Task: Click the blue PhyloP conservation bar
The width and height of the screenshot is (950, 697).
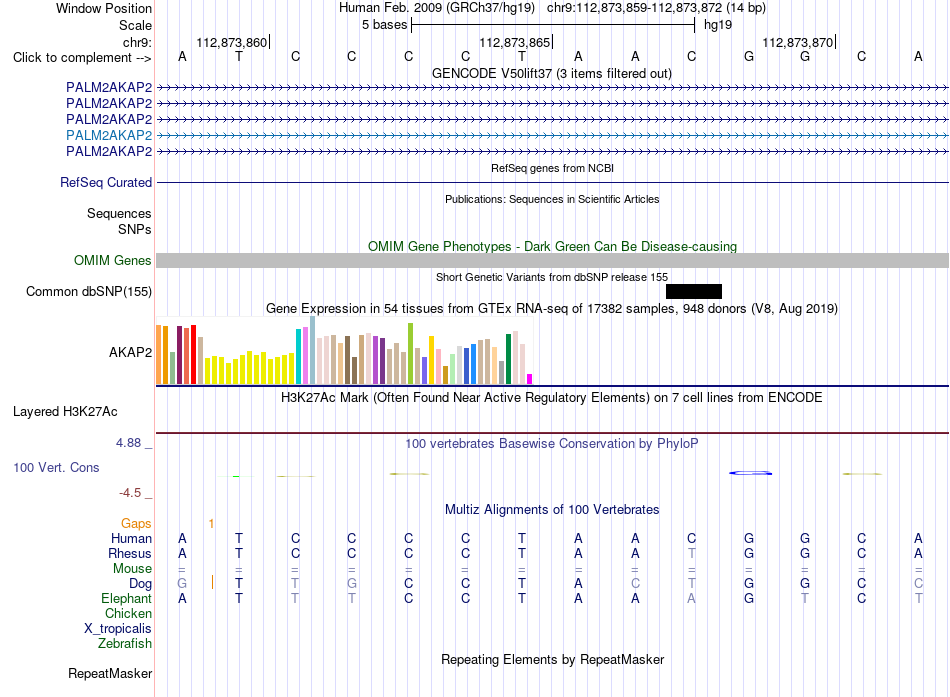Action: 751,473
